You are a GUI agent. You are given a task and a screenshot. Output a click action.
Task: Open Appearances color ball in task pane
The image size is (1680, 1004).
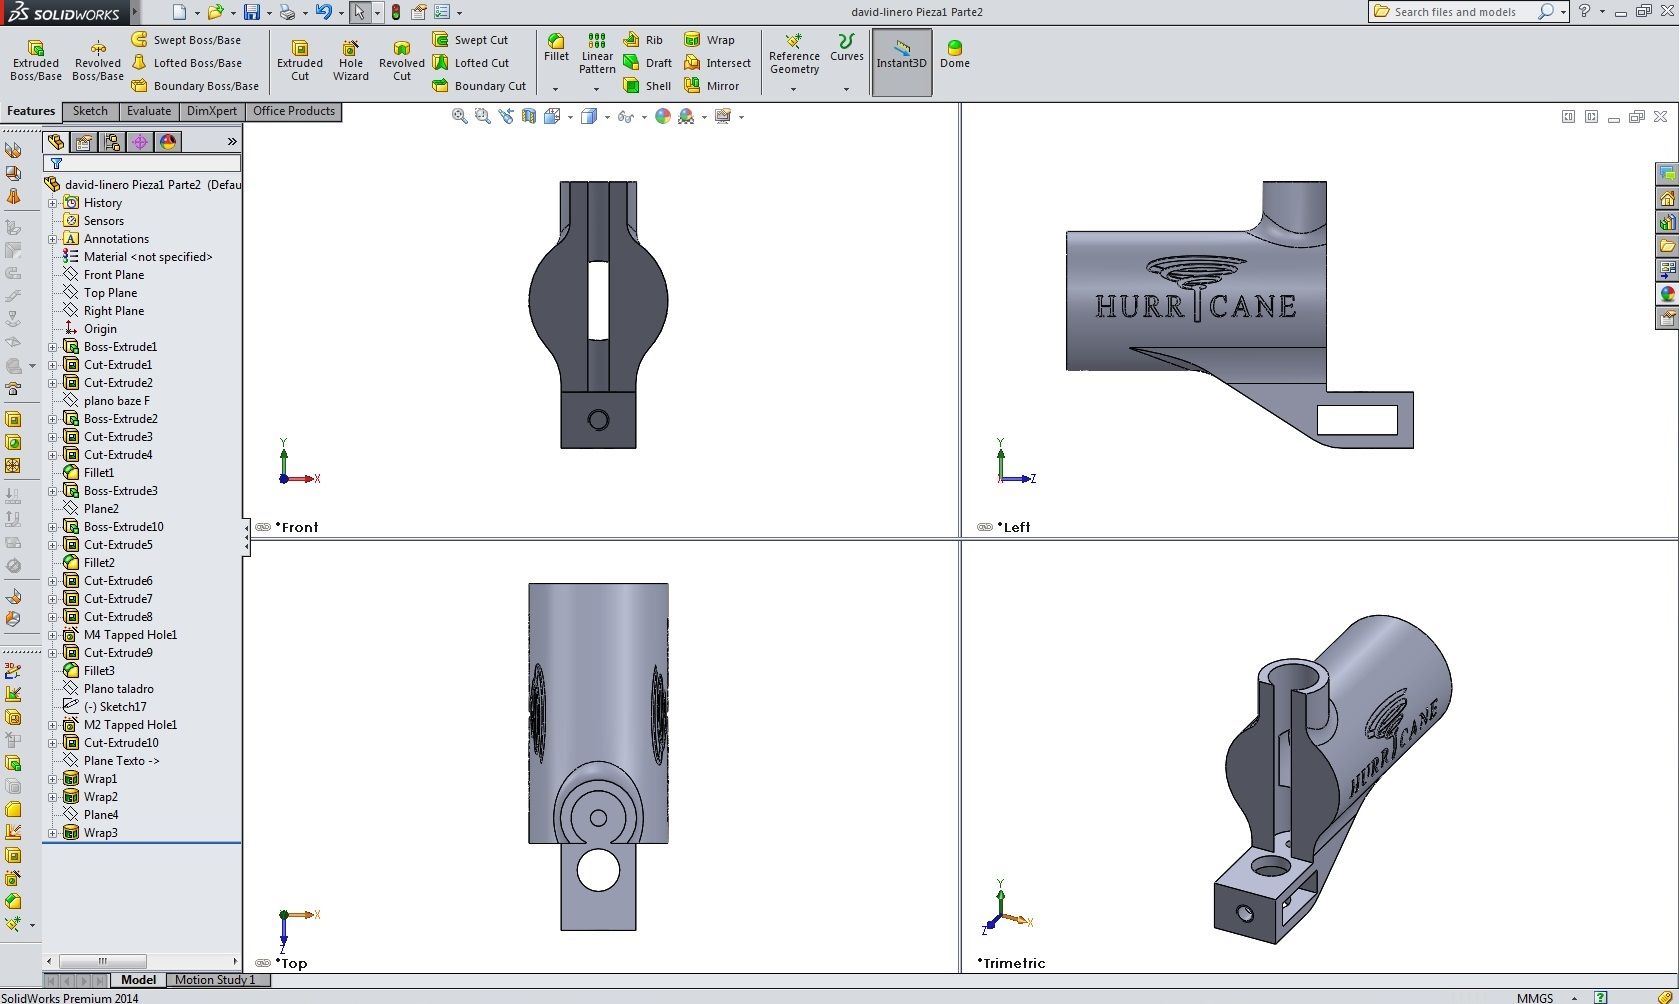(1667, 294)
